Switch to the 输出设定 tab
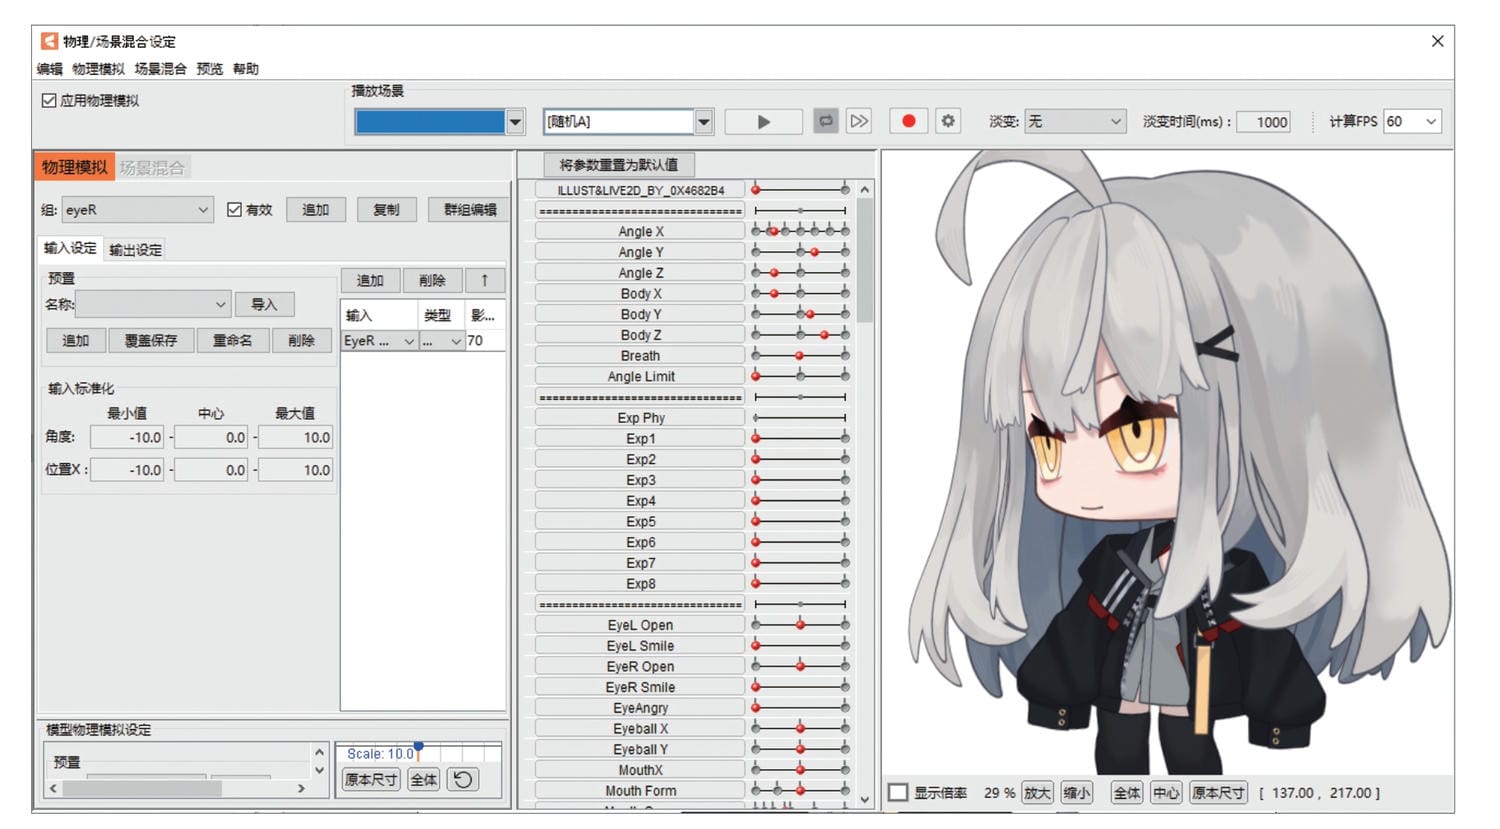The width and height of the screenshot is (1500, 829). pos(135,250)
